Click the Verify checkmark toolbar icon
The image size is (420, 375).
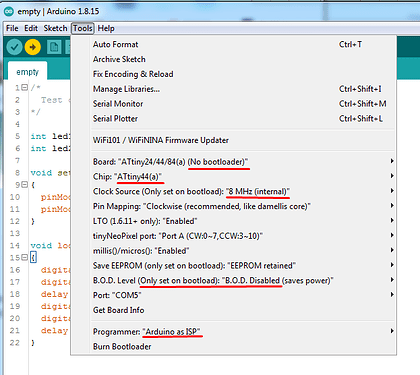pyautogui.click(x=14, y=47)
